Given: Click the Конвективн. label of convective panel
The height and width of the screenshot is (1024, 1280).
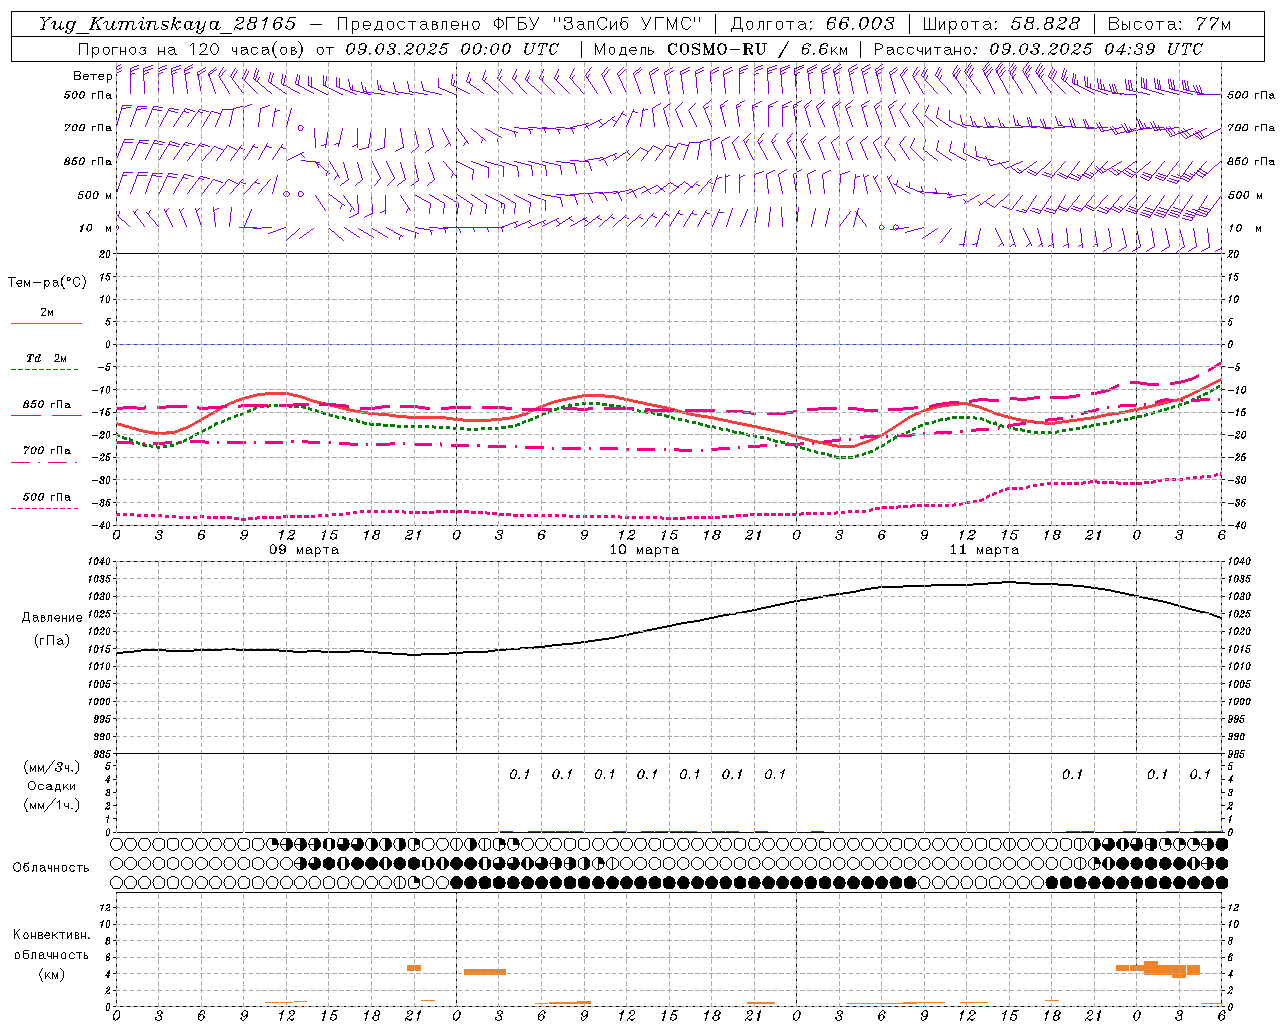Looking at the screenshot, I should (x=52, y=935).
